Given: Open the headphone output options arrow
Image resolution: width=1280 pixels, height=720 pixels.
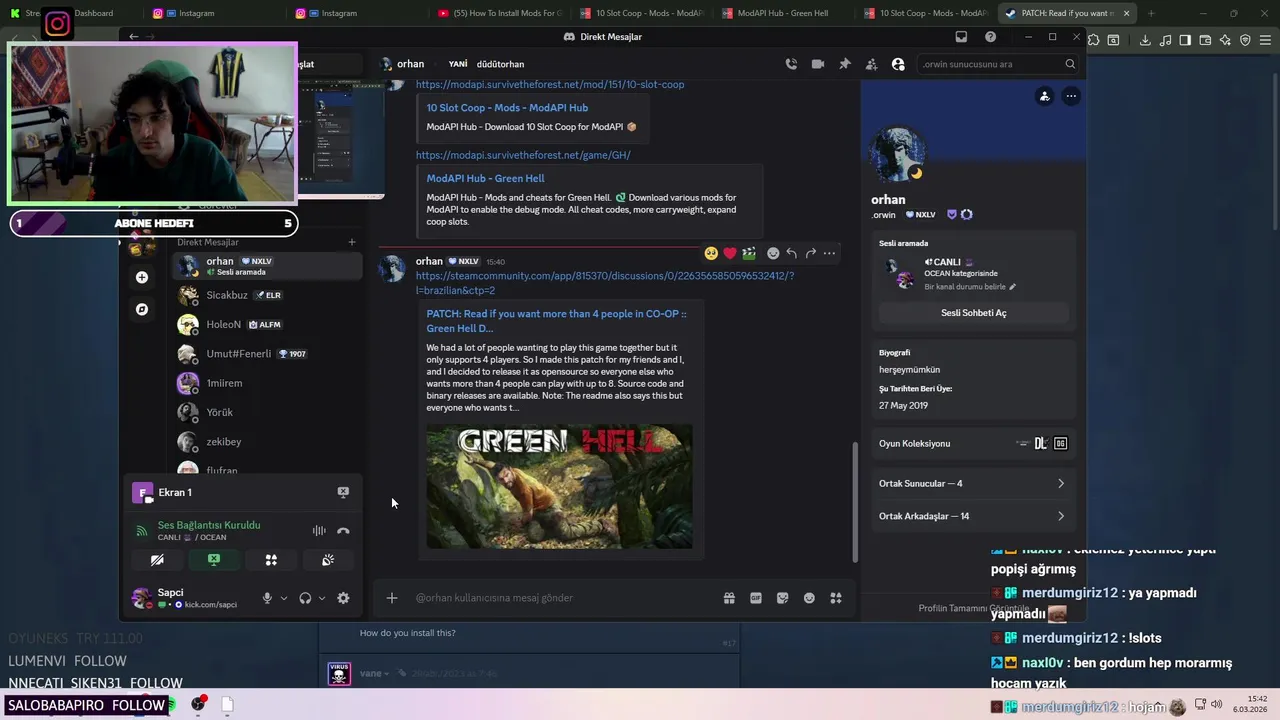Looking at the screenshot, I should coord(321,598).
